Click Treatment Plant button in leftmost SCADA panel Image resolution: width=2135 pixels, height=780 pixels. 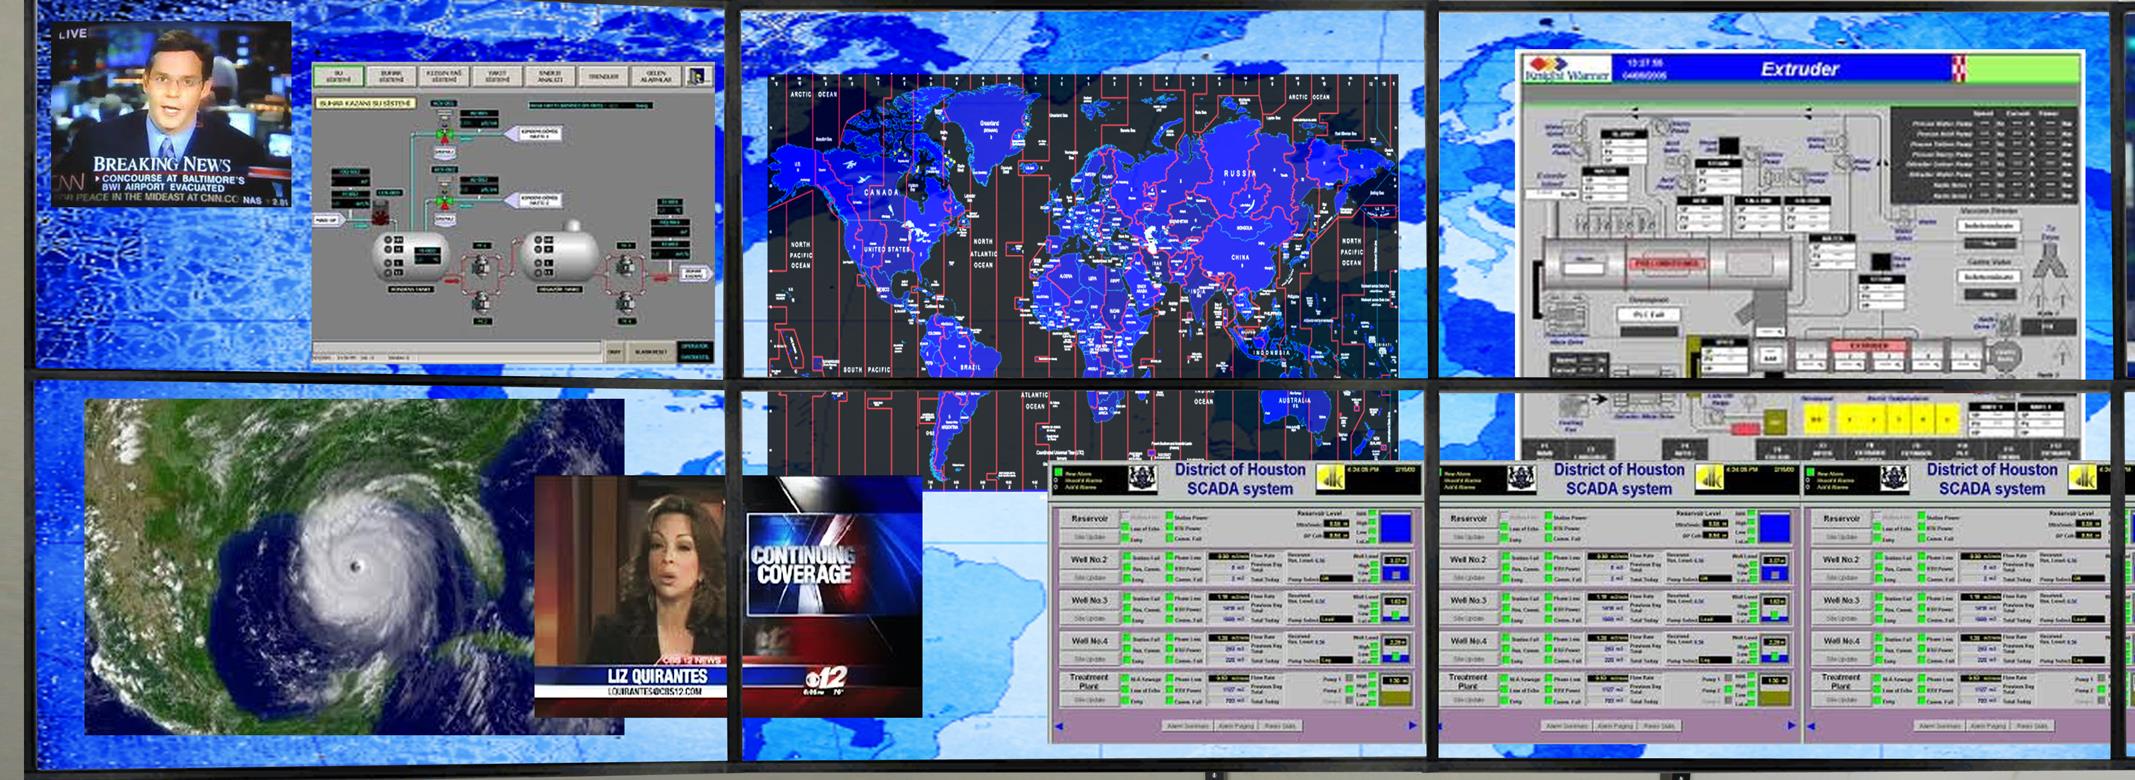[x=1090, y=681]
